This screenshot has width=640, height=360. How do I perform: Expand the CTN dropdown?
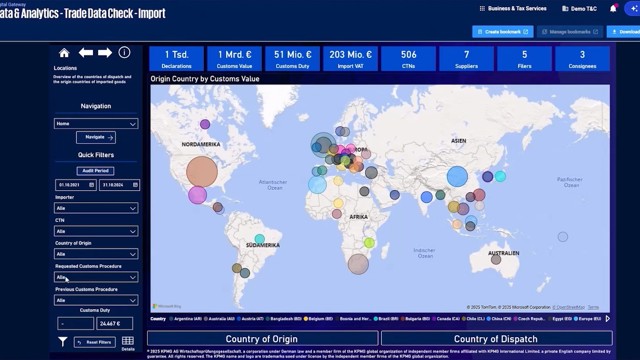pyautogui.click(x=96, y=231)
